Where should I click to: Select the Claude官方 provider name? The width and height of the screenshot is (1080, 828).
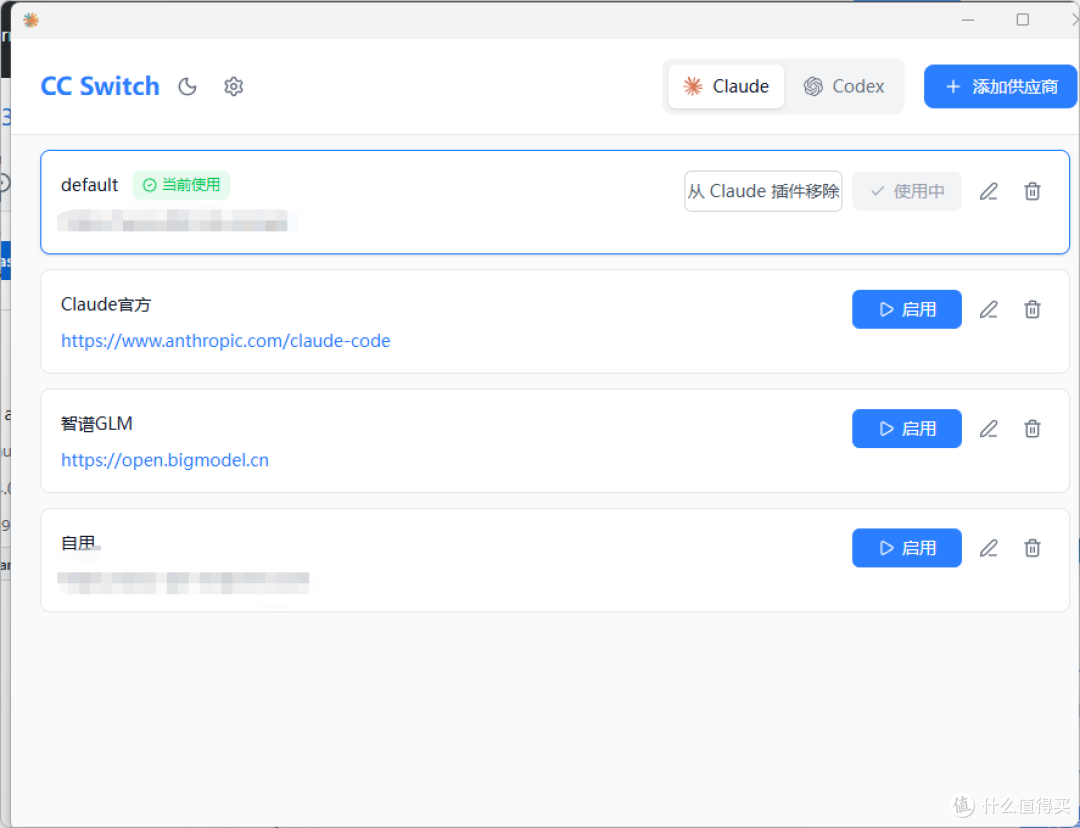pos(106,304)
